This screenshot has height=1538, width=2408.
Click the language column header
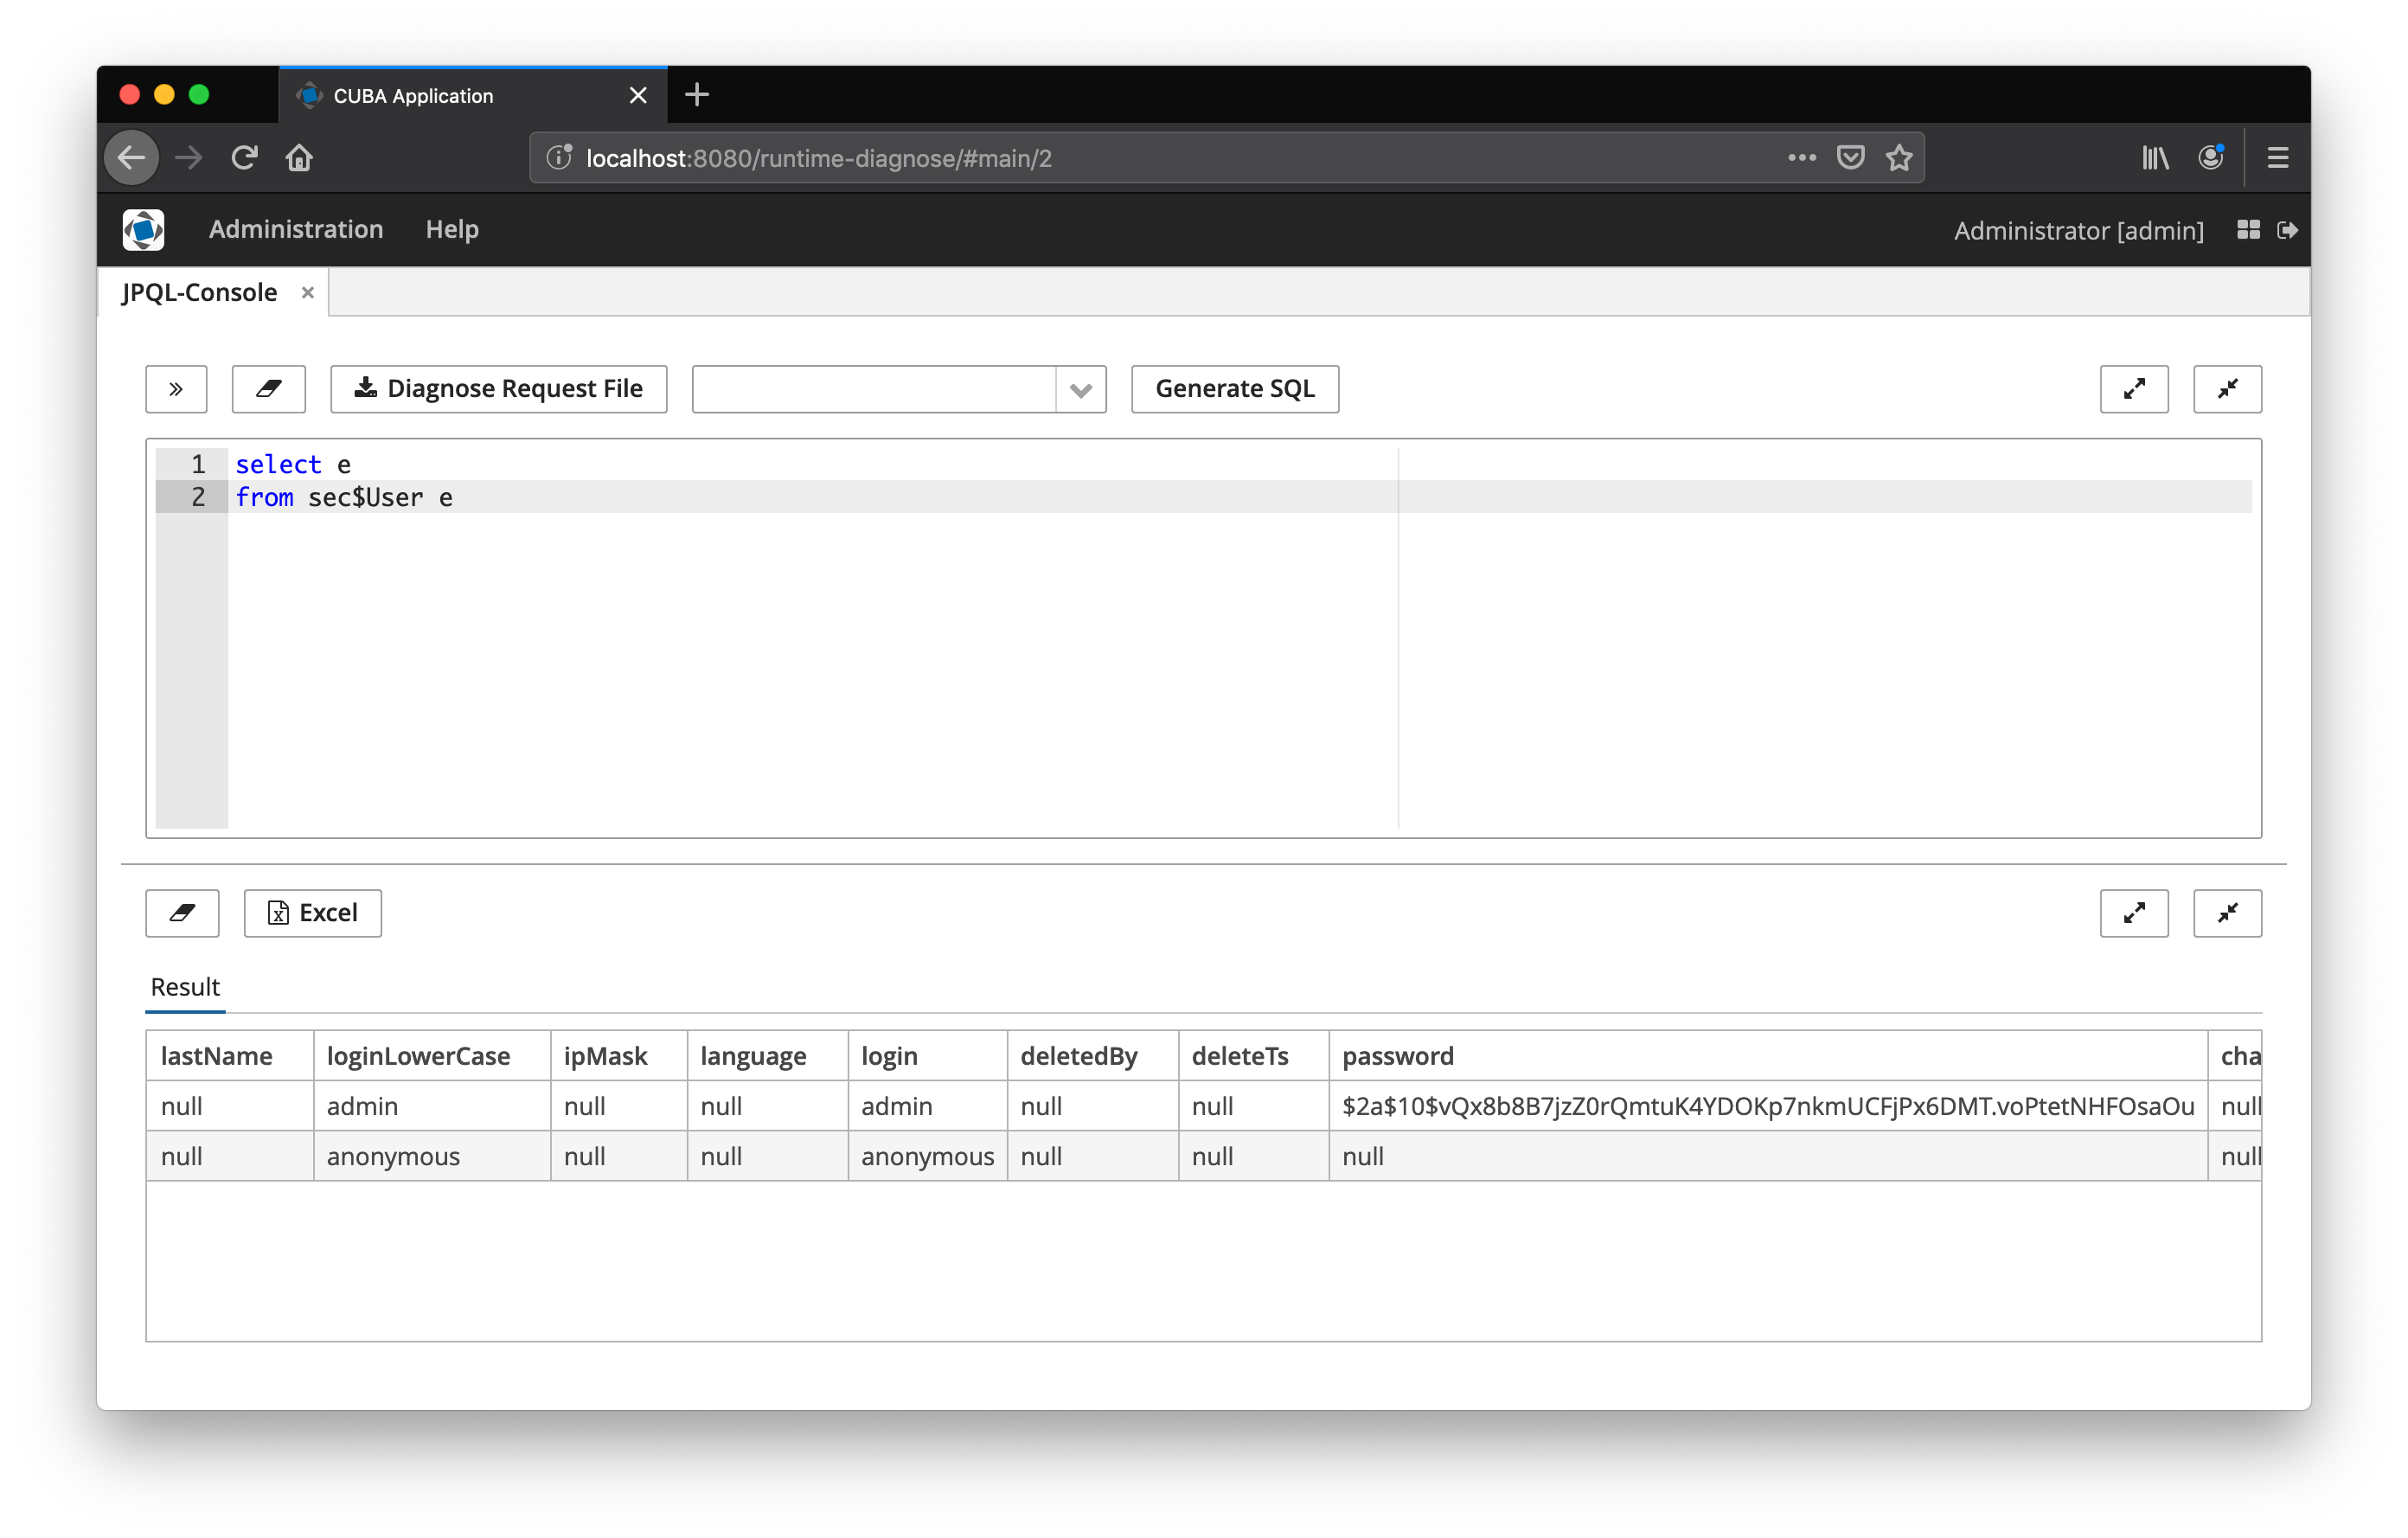coord(768,1055)
